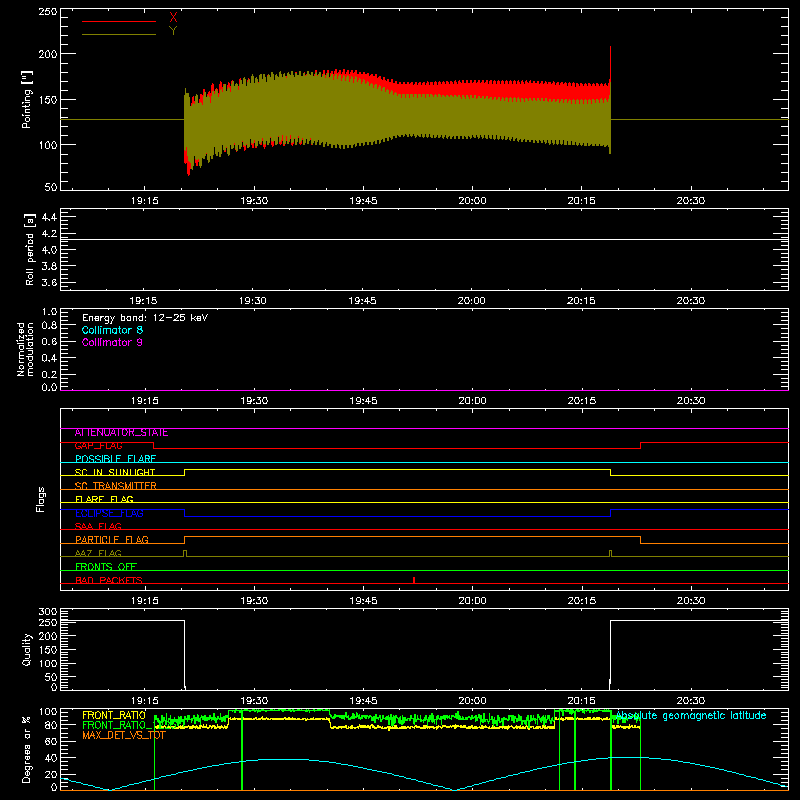
Task: Click the orange MAX_DET_VS_TOT legend label
Action: pos(124,735)
